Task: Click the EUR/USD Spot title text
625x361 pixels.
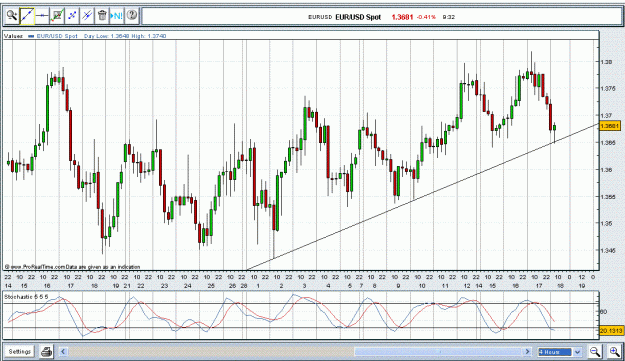Action: 358,17
